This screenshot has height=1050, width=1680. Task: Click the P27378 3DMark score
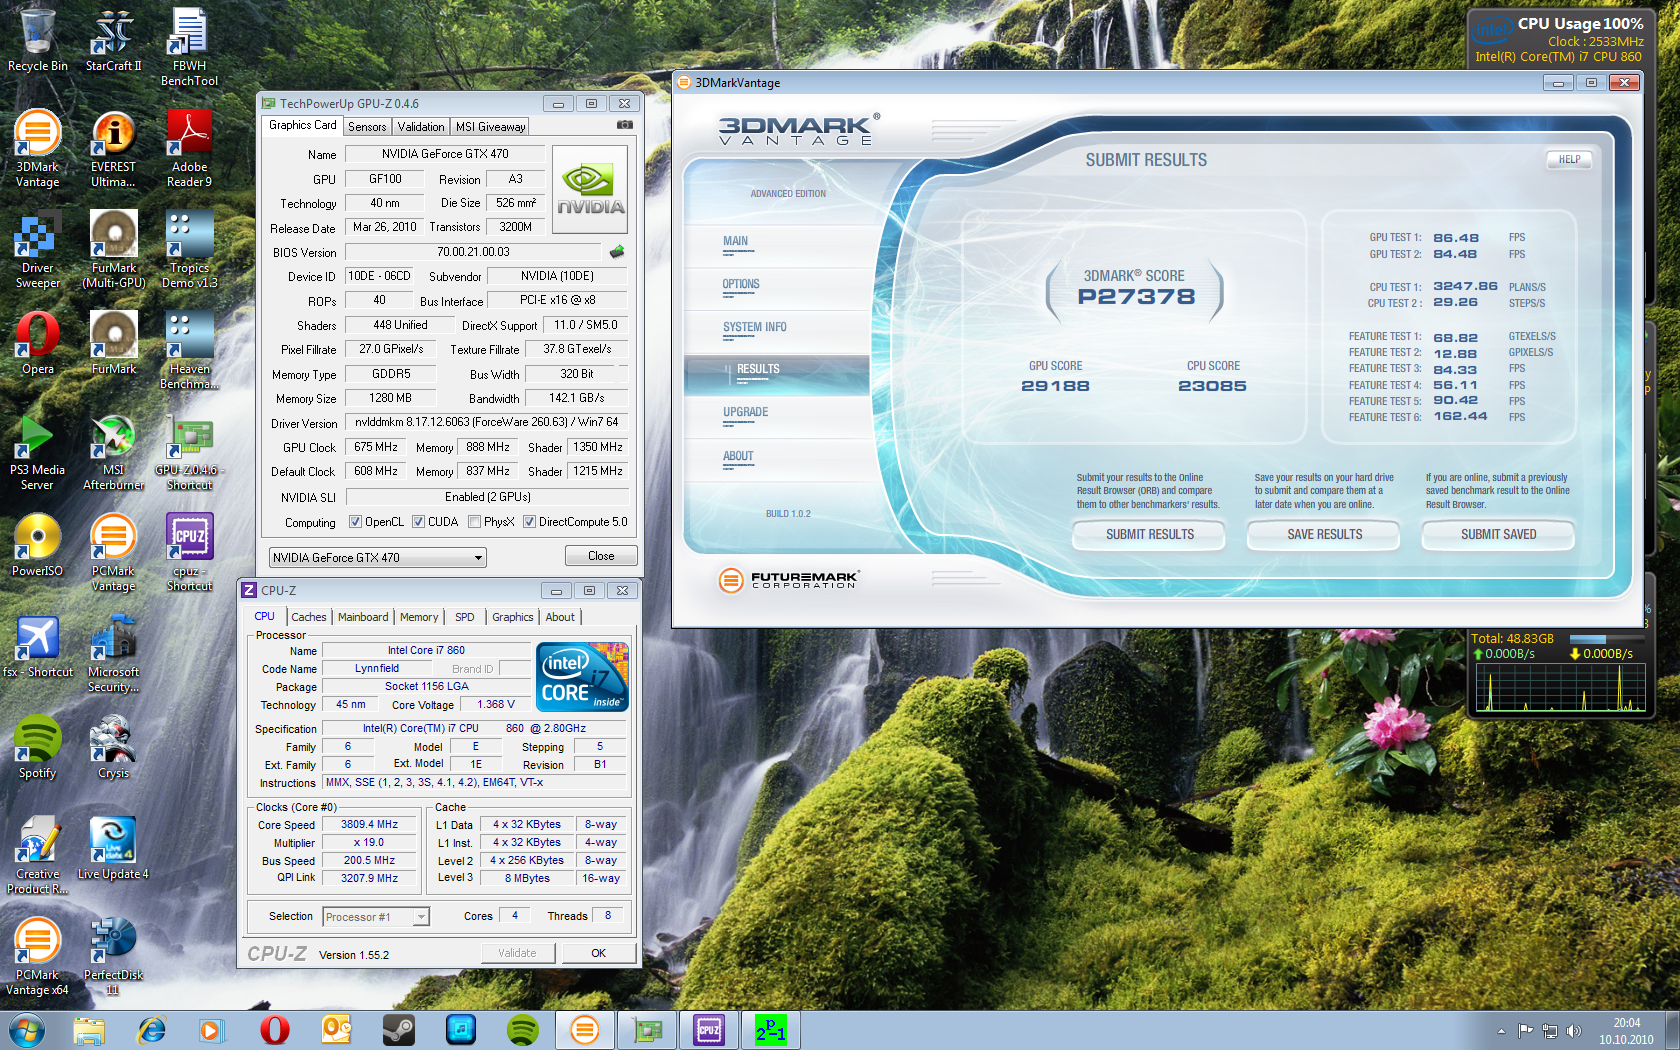point(1136,296)
